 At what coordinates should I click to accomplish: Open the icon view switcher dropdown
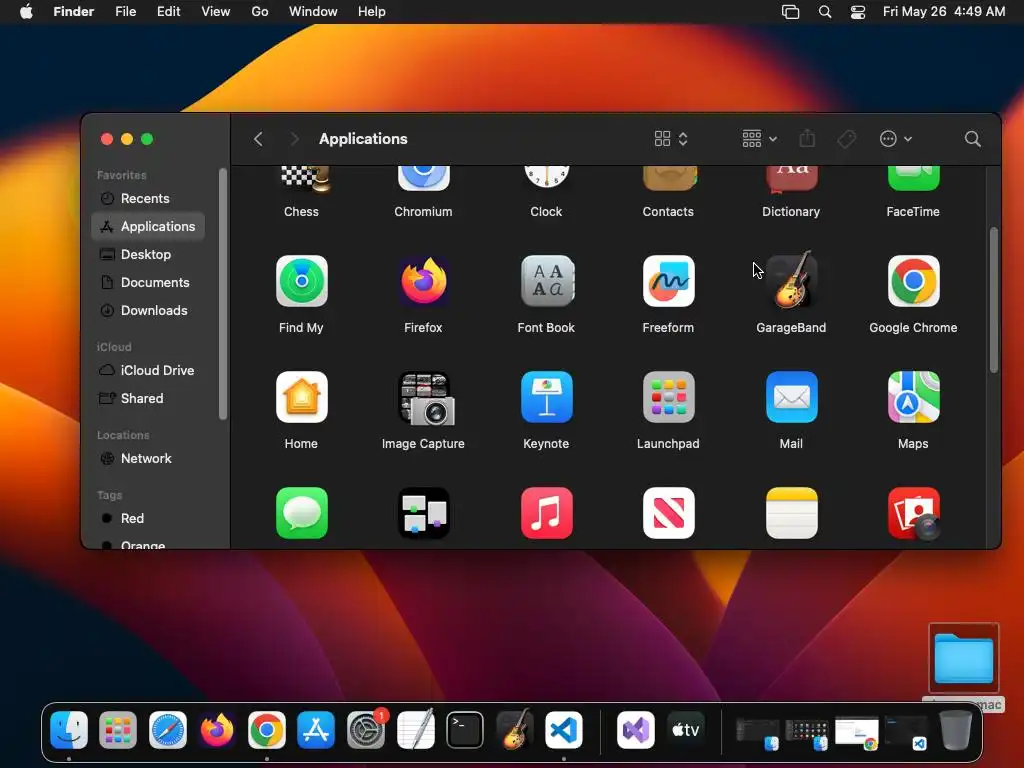pyautogui.click(x=671, y=139)
